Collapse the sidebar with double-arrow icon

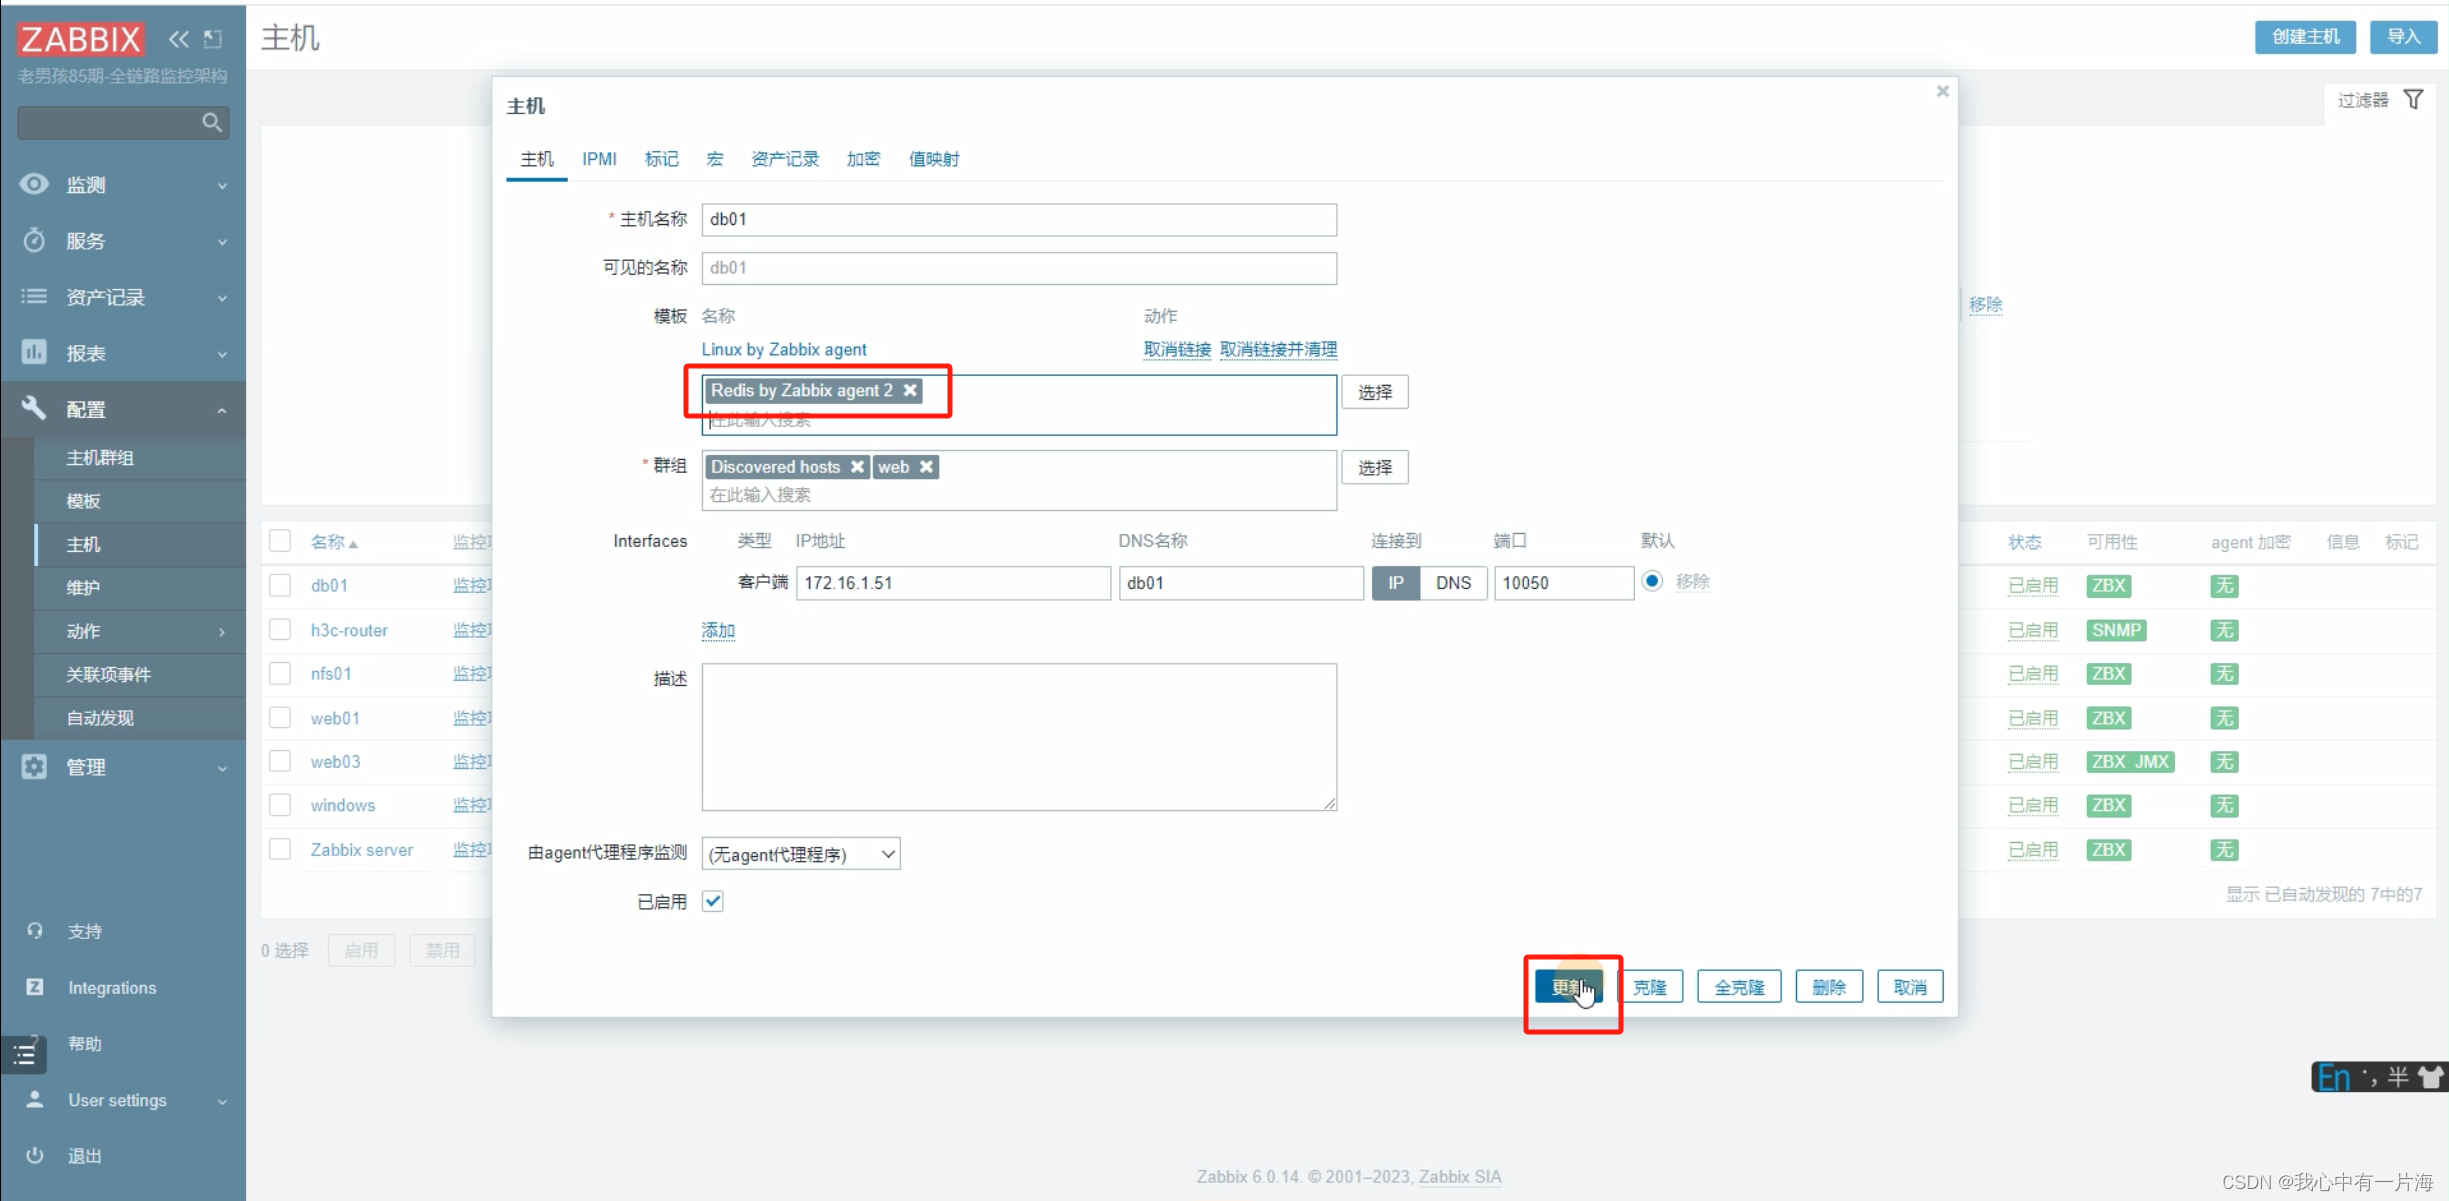(179, 39)
